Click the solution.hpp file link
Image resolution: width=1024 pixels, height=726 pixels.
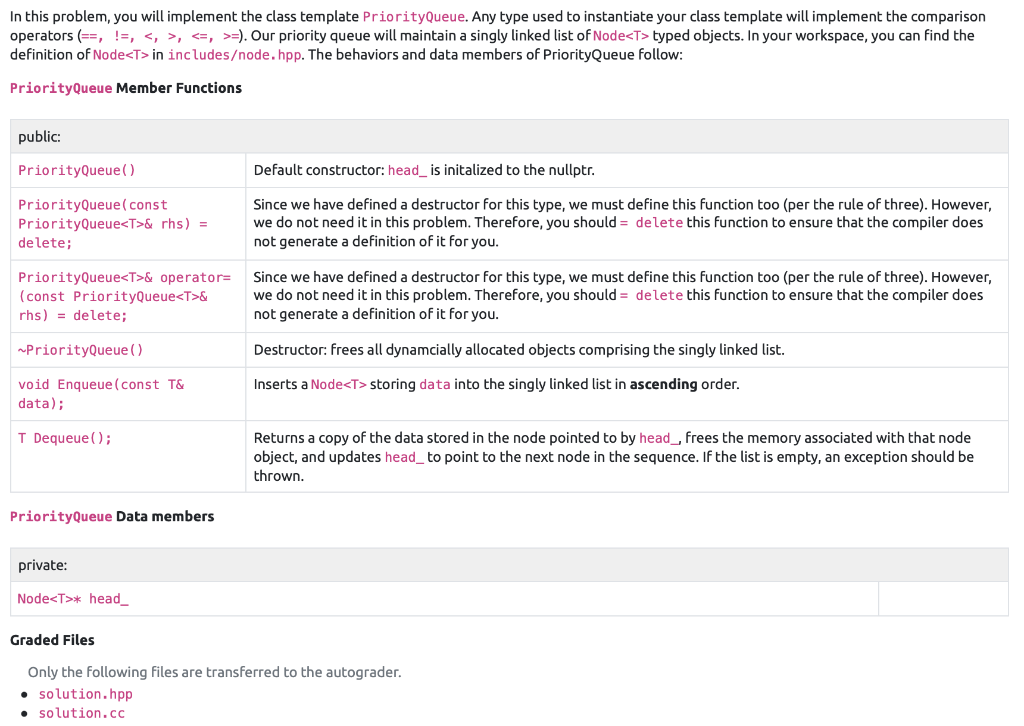85,693
